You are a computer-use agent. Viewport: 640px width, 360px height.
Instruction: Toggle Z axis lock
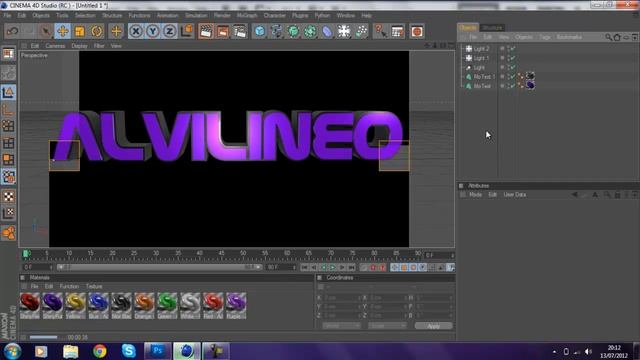169,31
